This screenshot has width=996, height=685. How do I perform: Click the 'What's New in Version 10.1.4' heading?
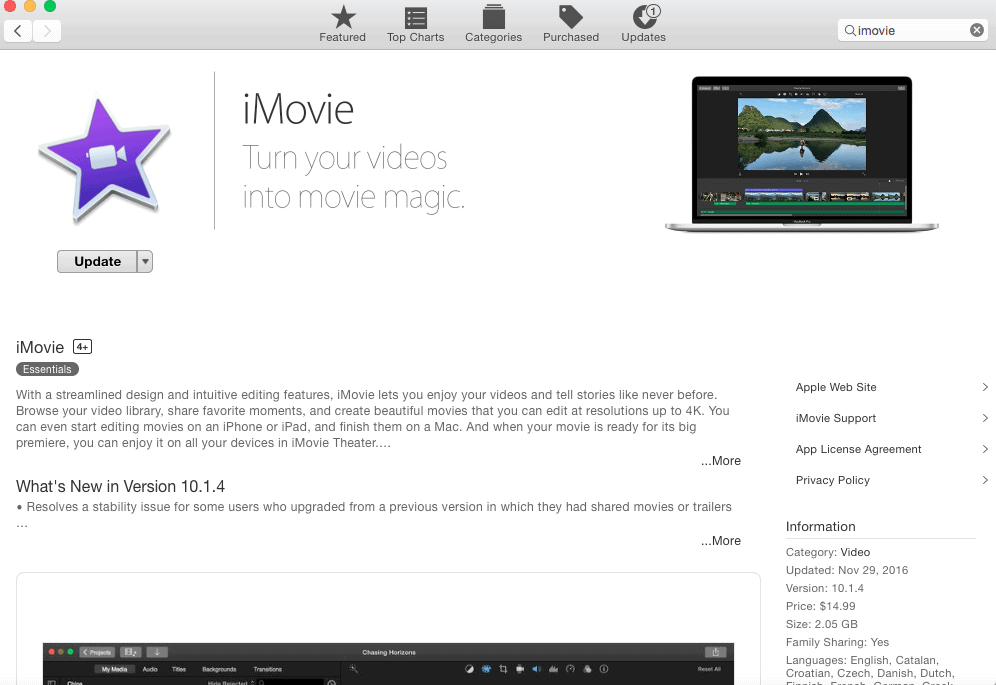pyautogui.click(x=120, y=486)
